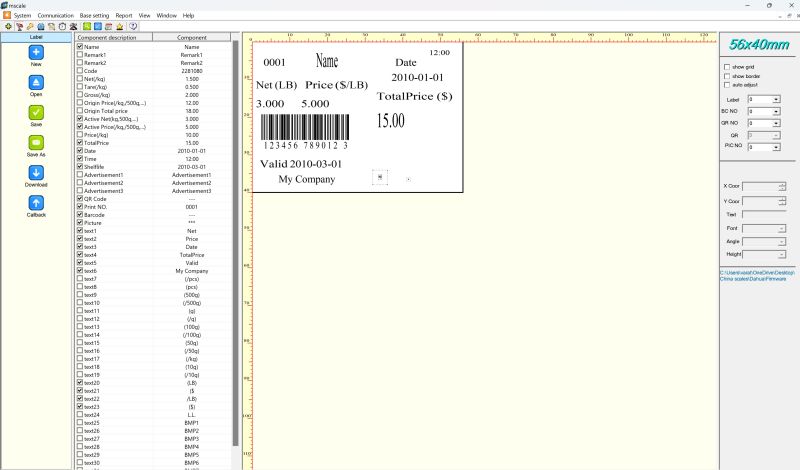Image resolution: width=800 pixels, height=470 pixels.
Task: Click the Callback upload icon
Action: point(36,203)
